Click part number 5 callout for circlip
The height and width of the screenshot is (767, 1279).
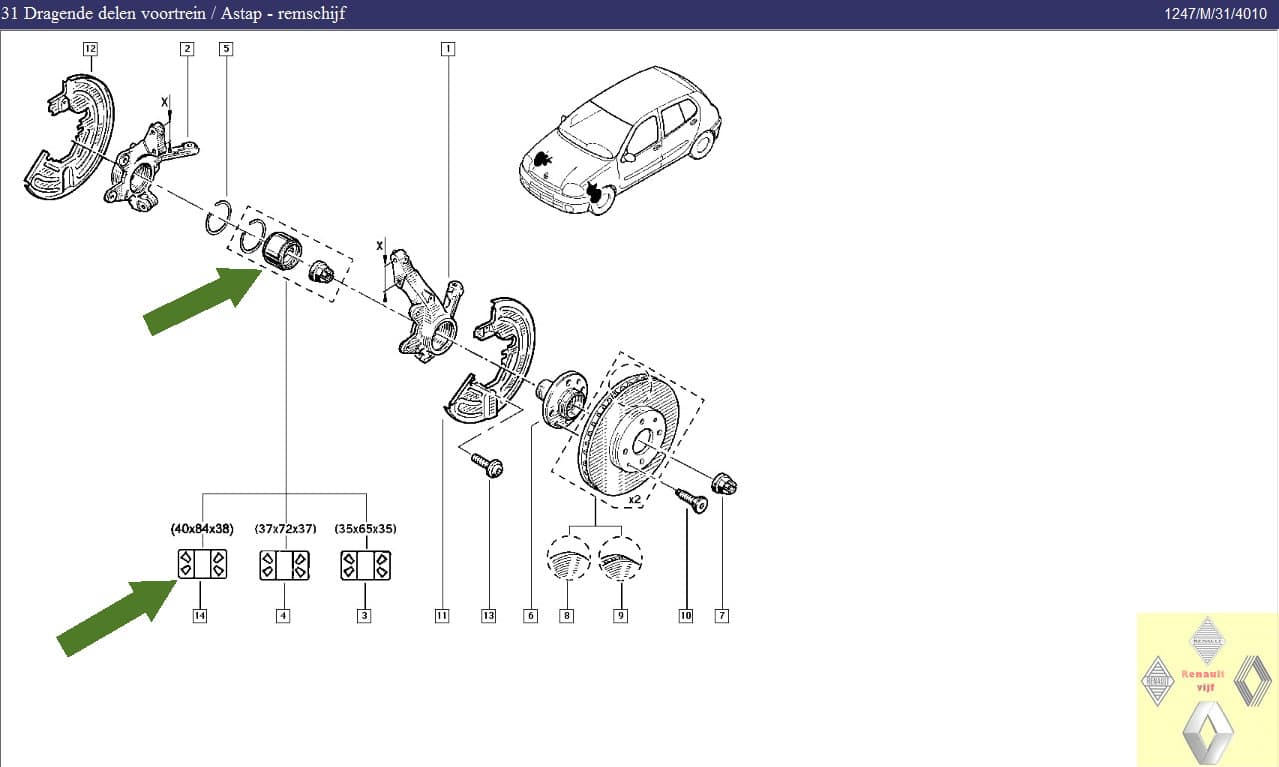[226, 48]
